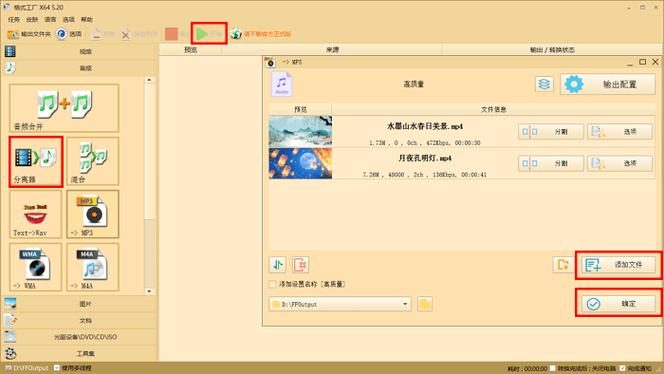Click the 文件信息 column header in dialog
Viewport: 664px width, 374px height.
pos(493,109)
